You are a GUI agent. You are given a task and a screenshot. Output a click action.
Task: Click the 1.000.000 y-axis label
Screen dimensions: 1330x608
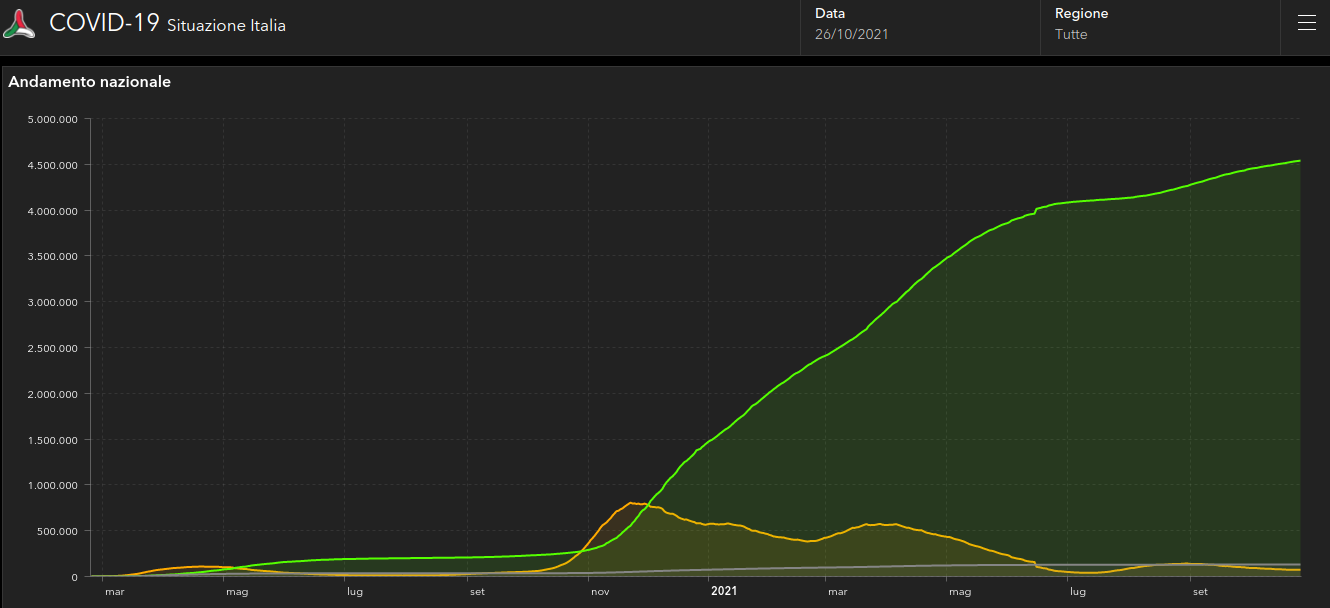tap(54, 485)
